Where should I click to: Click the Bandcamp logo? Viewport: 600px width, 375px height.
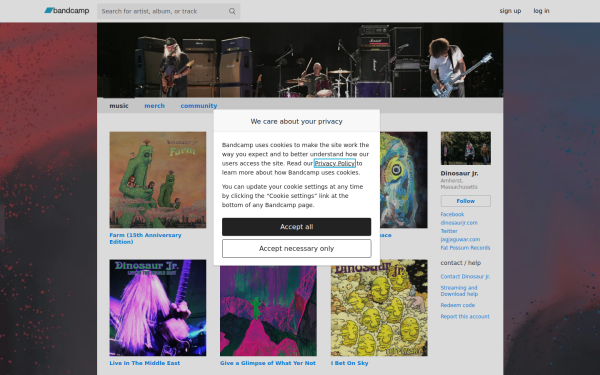[x=67, y=11]
